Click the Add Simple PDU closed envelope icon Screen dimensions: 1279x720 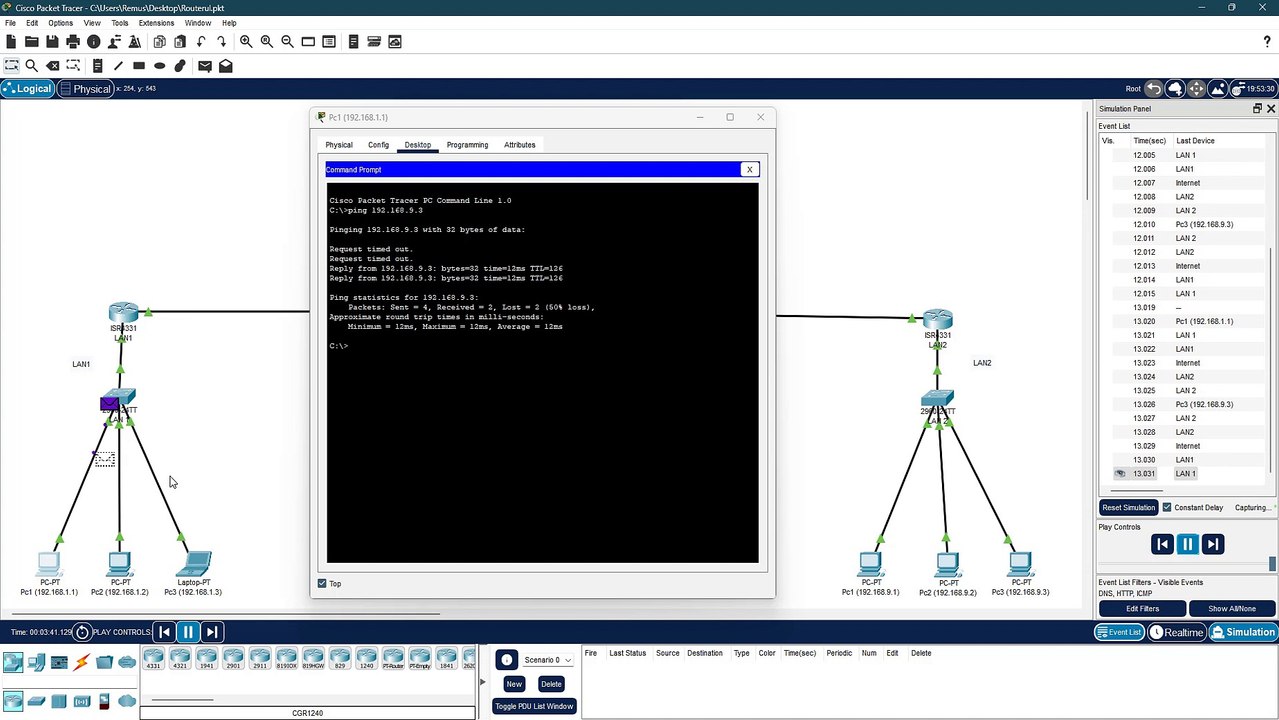pyautogui.click(x=205, y=66)
